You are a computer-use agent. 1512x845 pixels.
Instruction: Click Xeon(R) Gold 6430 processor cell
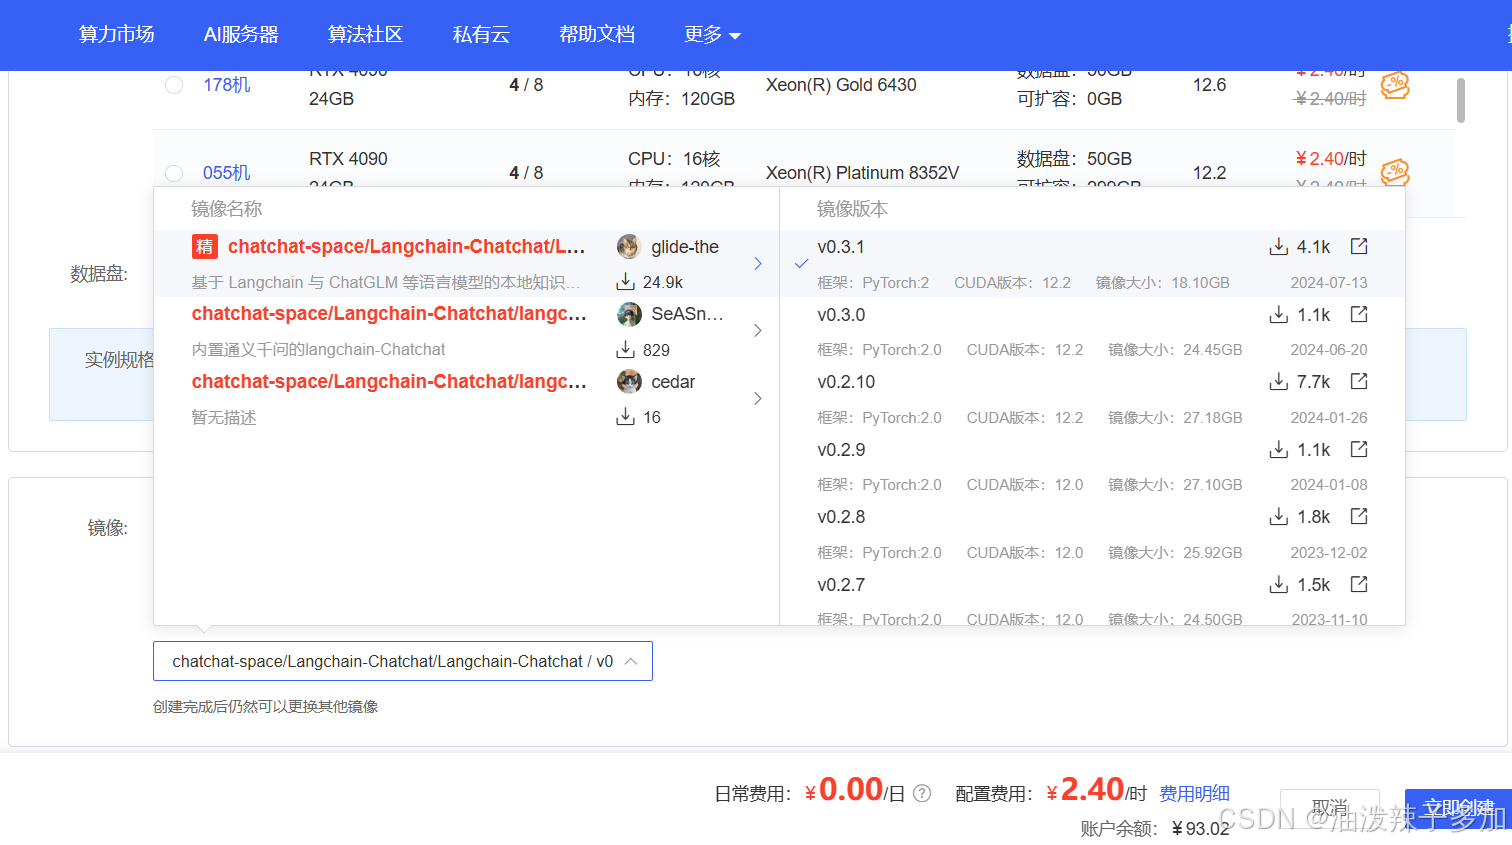(x=841, y=85)
